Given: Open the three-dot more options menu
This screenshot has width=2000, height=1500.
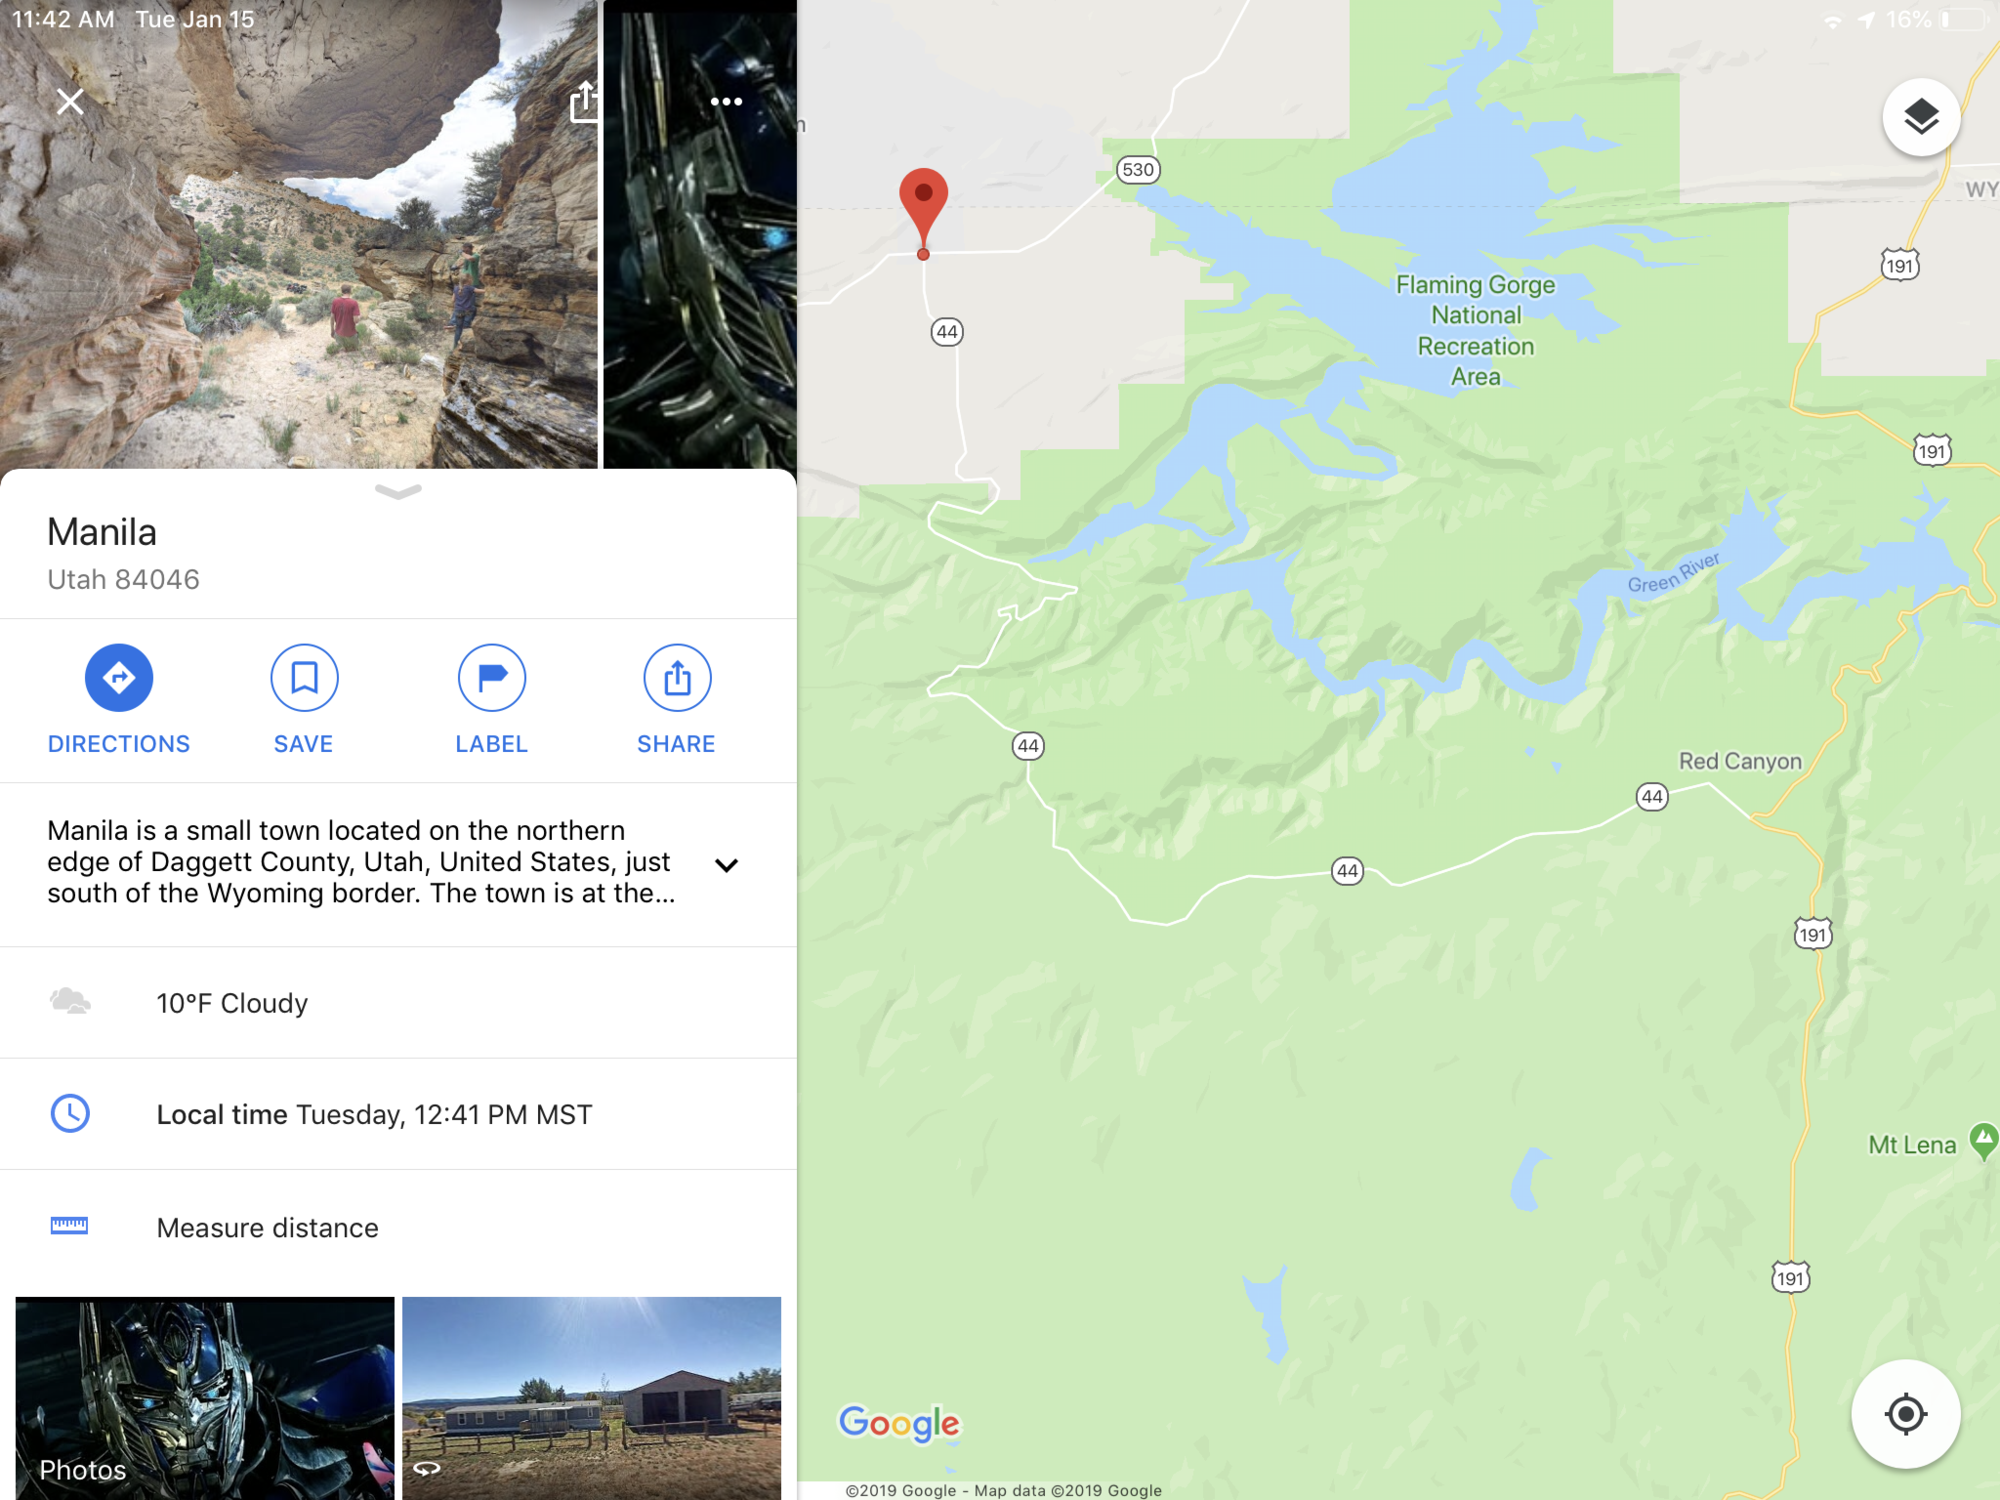Looking at the screenshot, I should click(726, 101).
